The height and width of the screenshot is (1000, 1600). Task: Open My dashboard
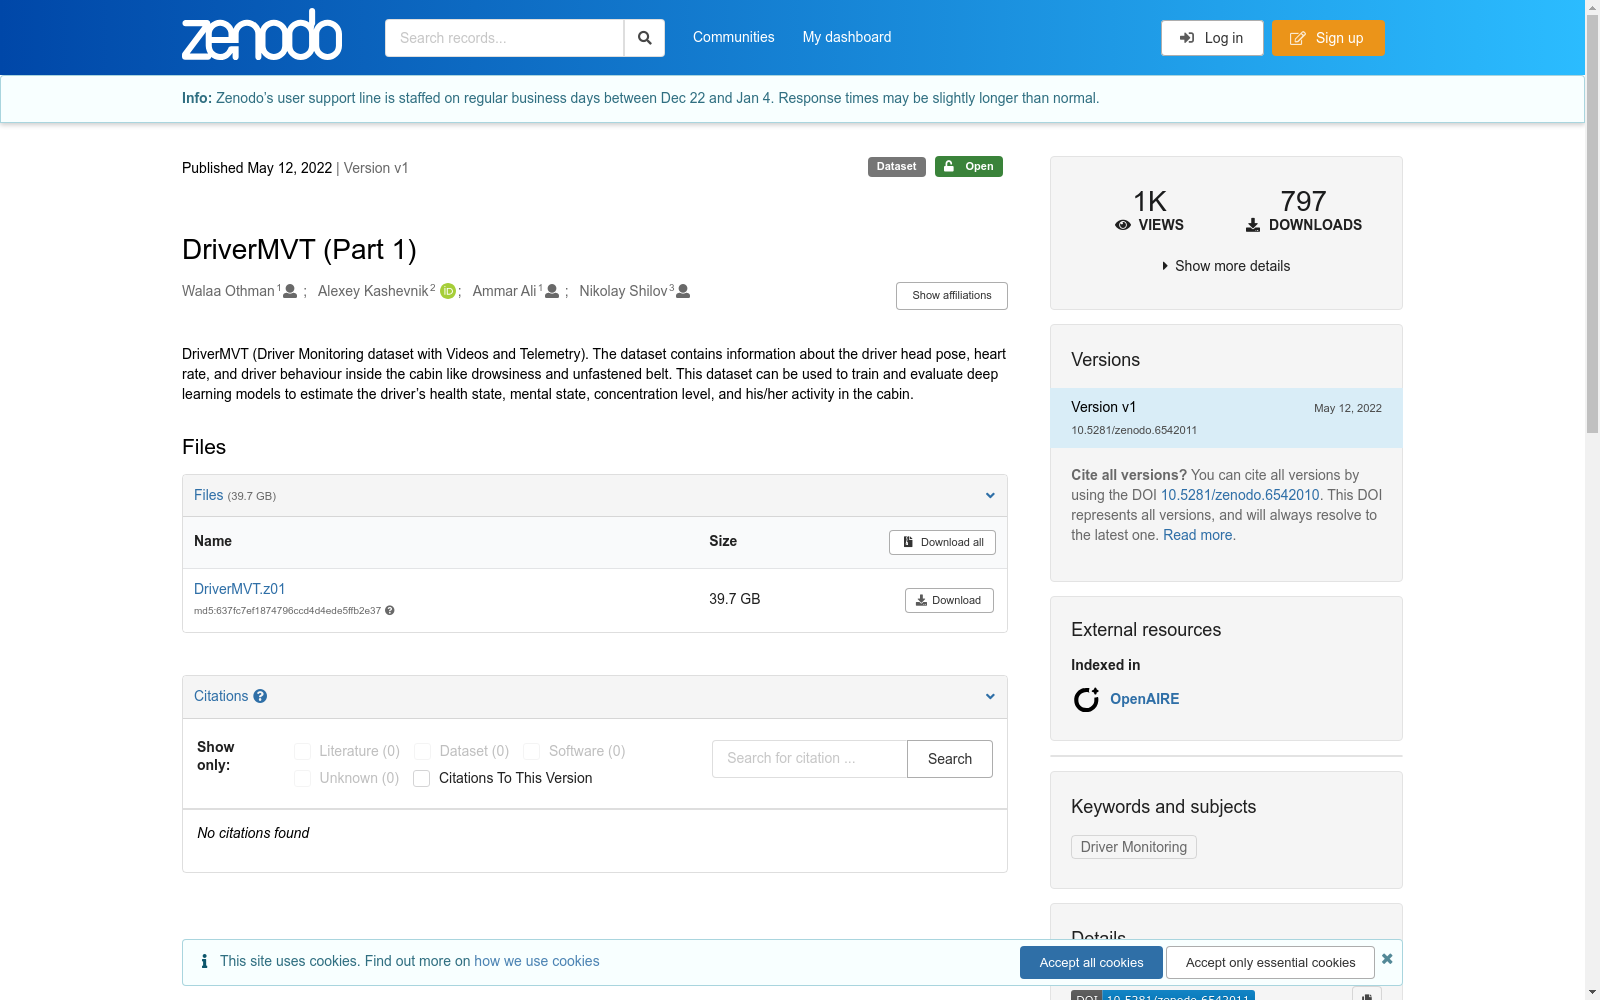(847, 37)
